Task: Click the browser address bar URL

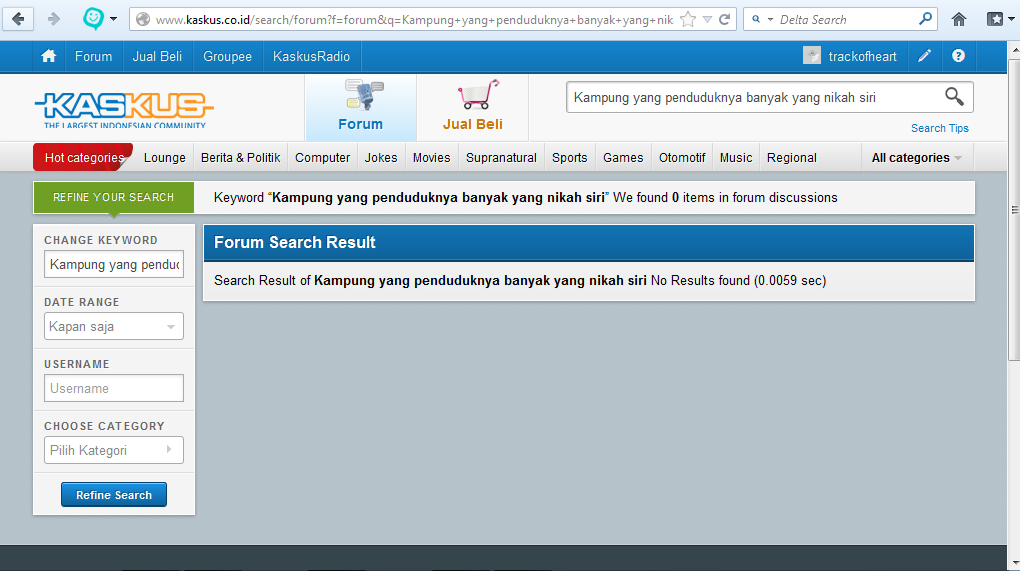Action: point(414,20)
